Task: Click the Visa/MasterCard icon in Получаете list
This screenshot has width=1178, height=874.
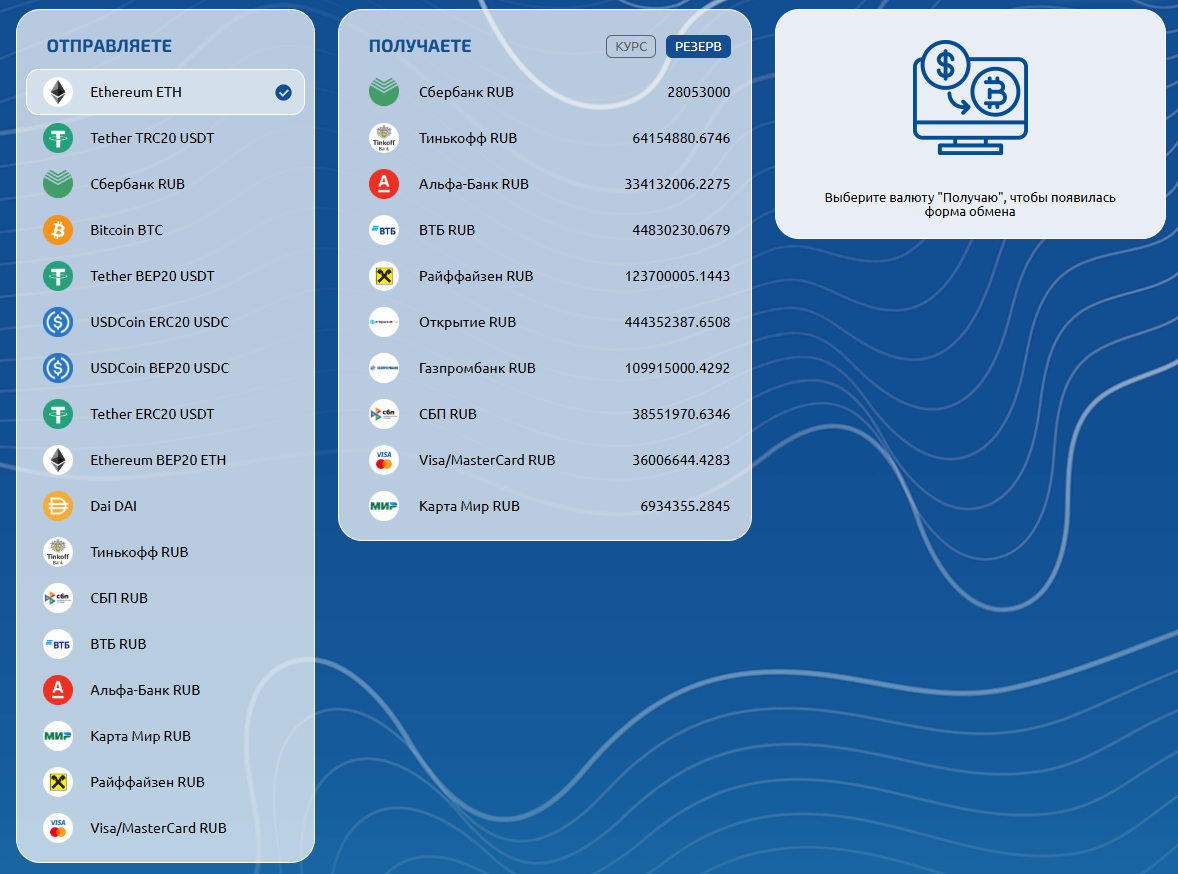Action: click(384, 460)
